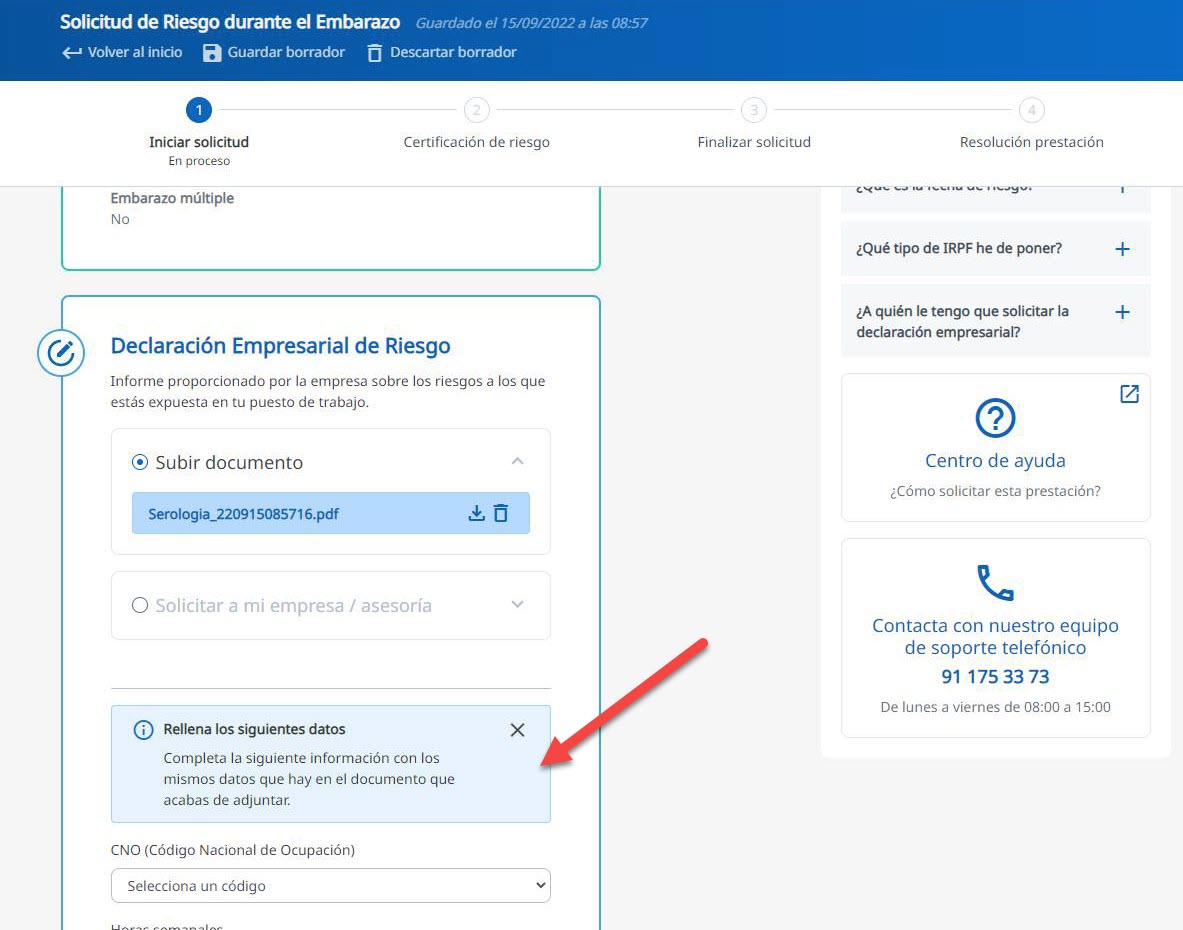Go to step 3 Finalizar solicitud
The width and height of the screenshot is (1183, 930).
point(754,110)
